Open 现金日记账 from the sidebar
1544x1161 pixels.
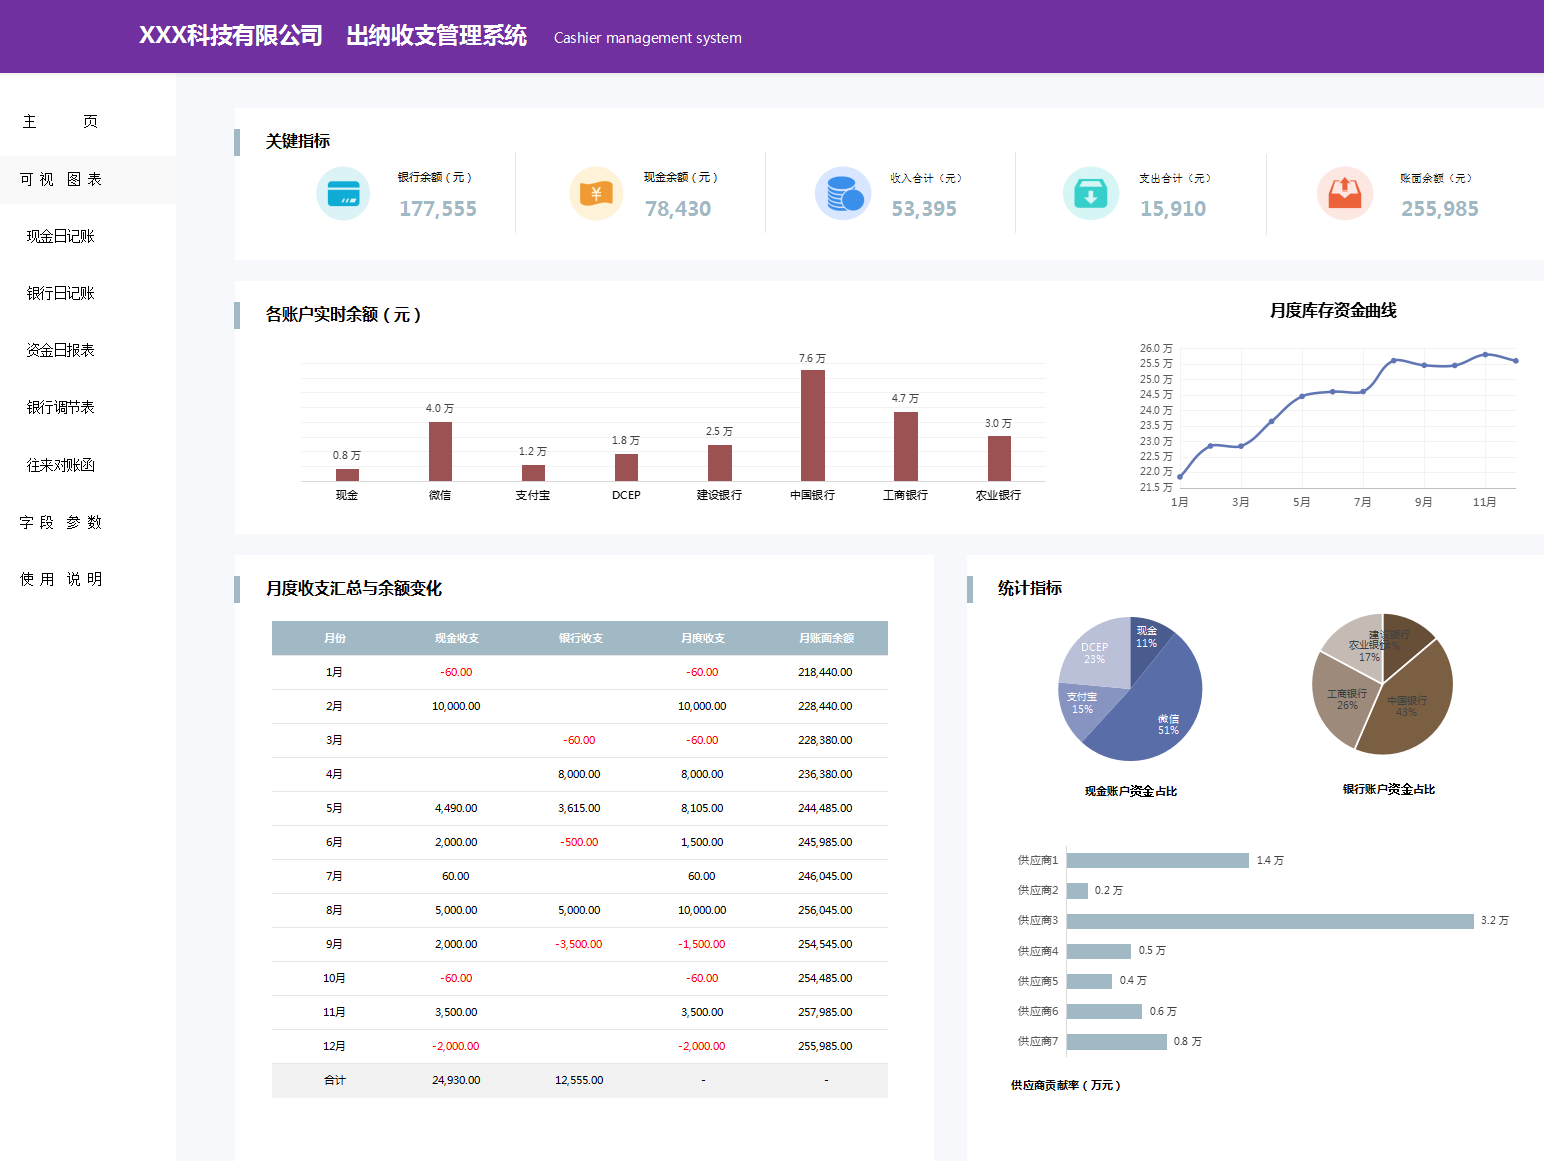pos(60,235)
